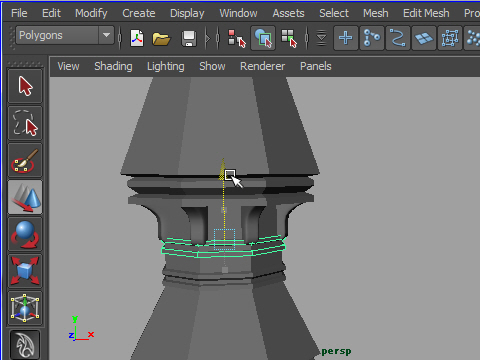
Task: Open the Shading panel menu
Action: 113,66
